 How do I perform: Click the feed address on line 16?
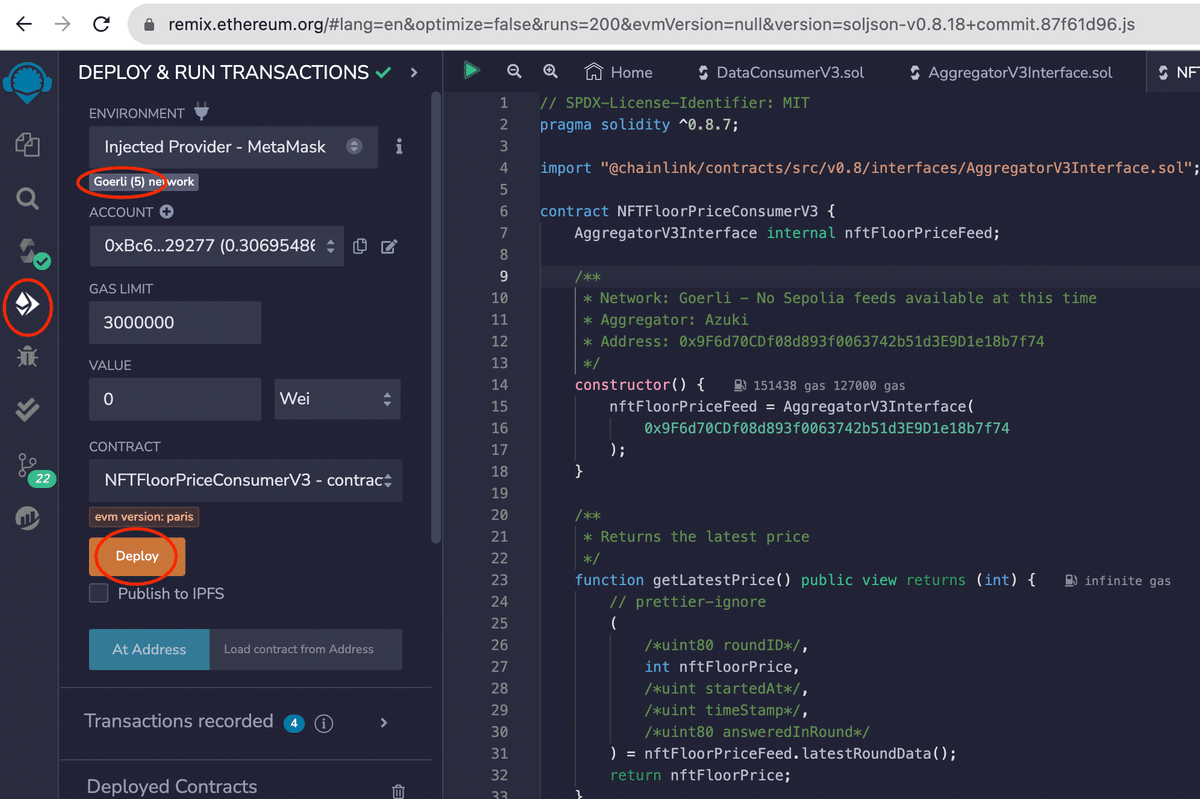coord(826,428)
